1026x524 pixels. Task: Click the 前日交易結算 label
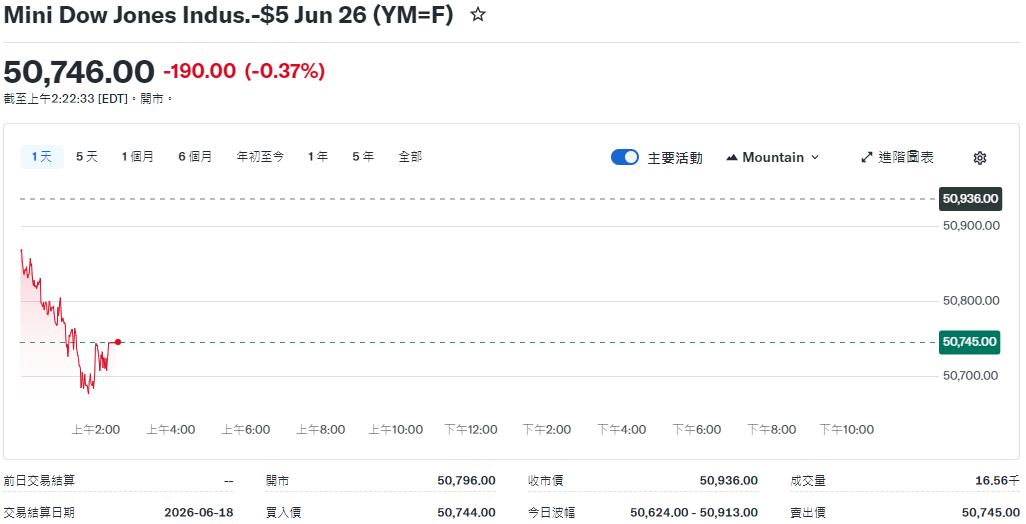[39, 481]
